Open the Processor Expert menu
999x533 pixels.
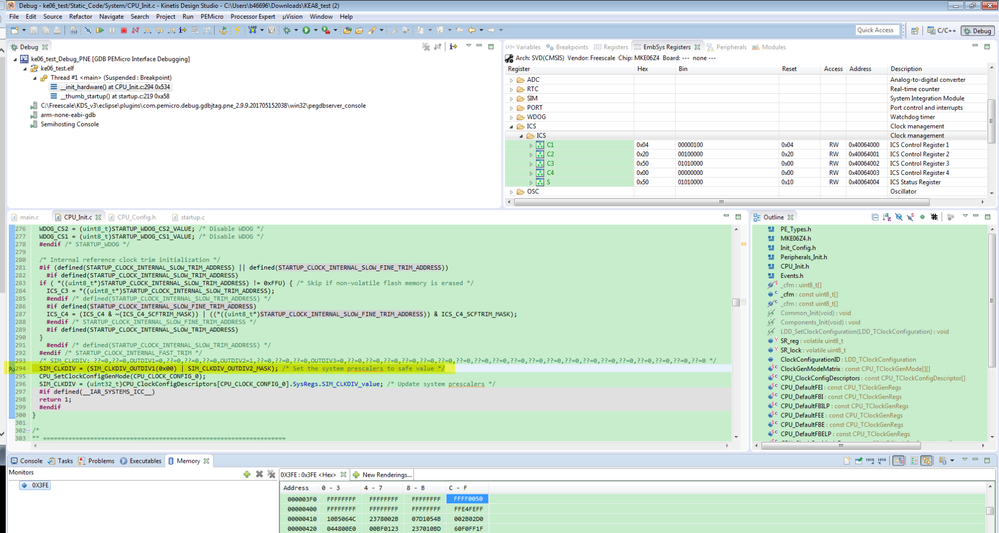tap(252, 17)
